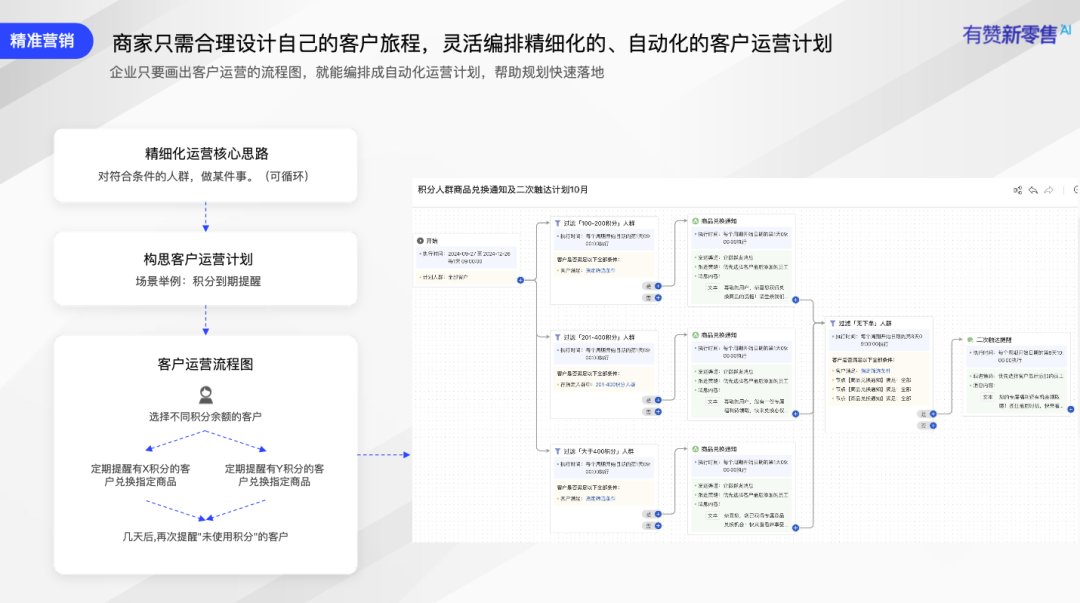
Task: Click the funnel filter icon on the 「无下单」 node
Action: [833, 323]
